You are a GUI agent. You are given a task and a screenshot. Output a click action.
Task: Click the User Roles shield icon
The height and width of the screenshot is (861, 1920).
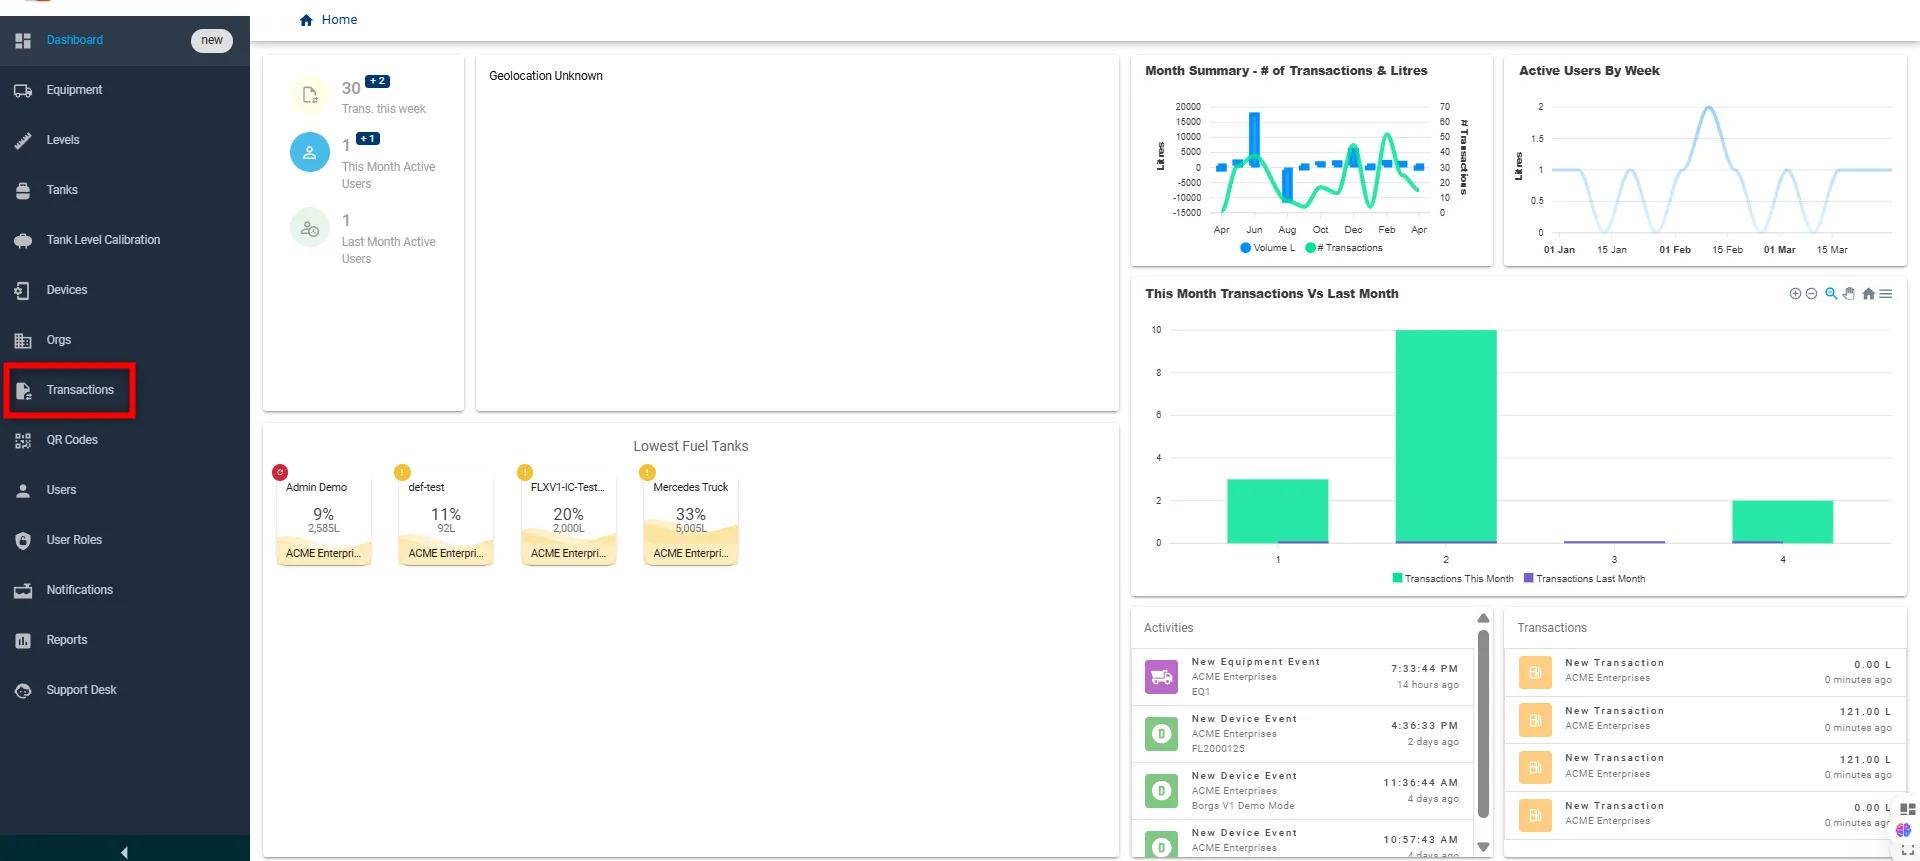click(23, 541)
